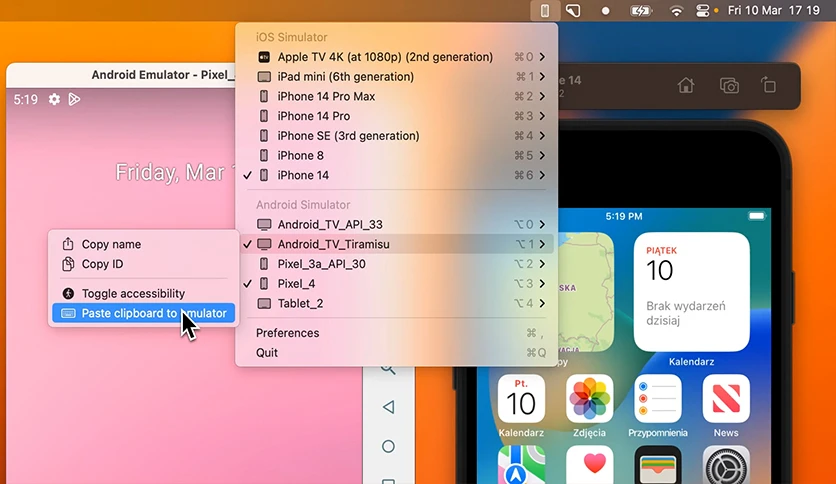The height and width of the screenshot is (484, 836).
Task: Expand iPhone 14 submenu chevron
Action: click(x=542, y=175)
